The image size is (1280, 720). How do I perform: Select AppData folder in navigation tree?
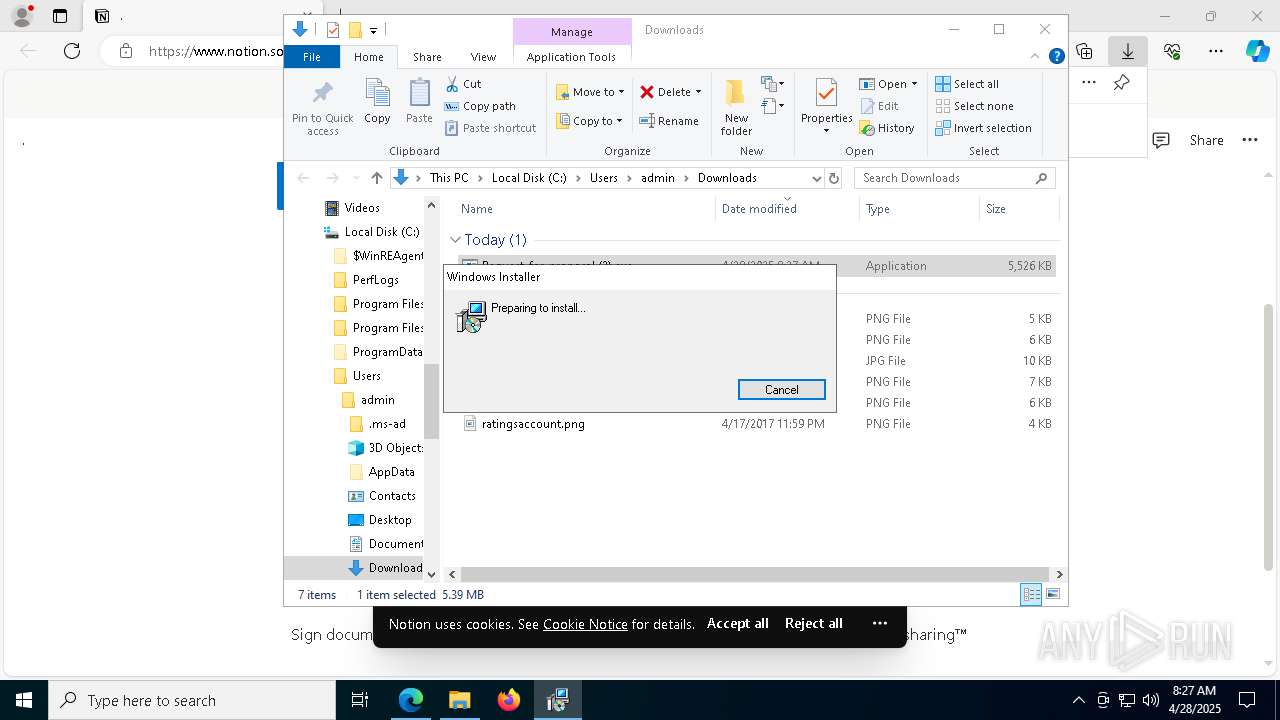click(391, 472)
